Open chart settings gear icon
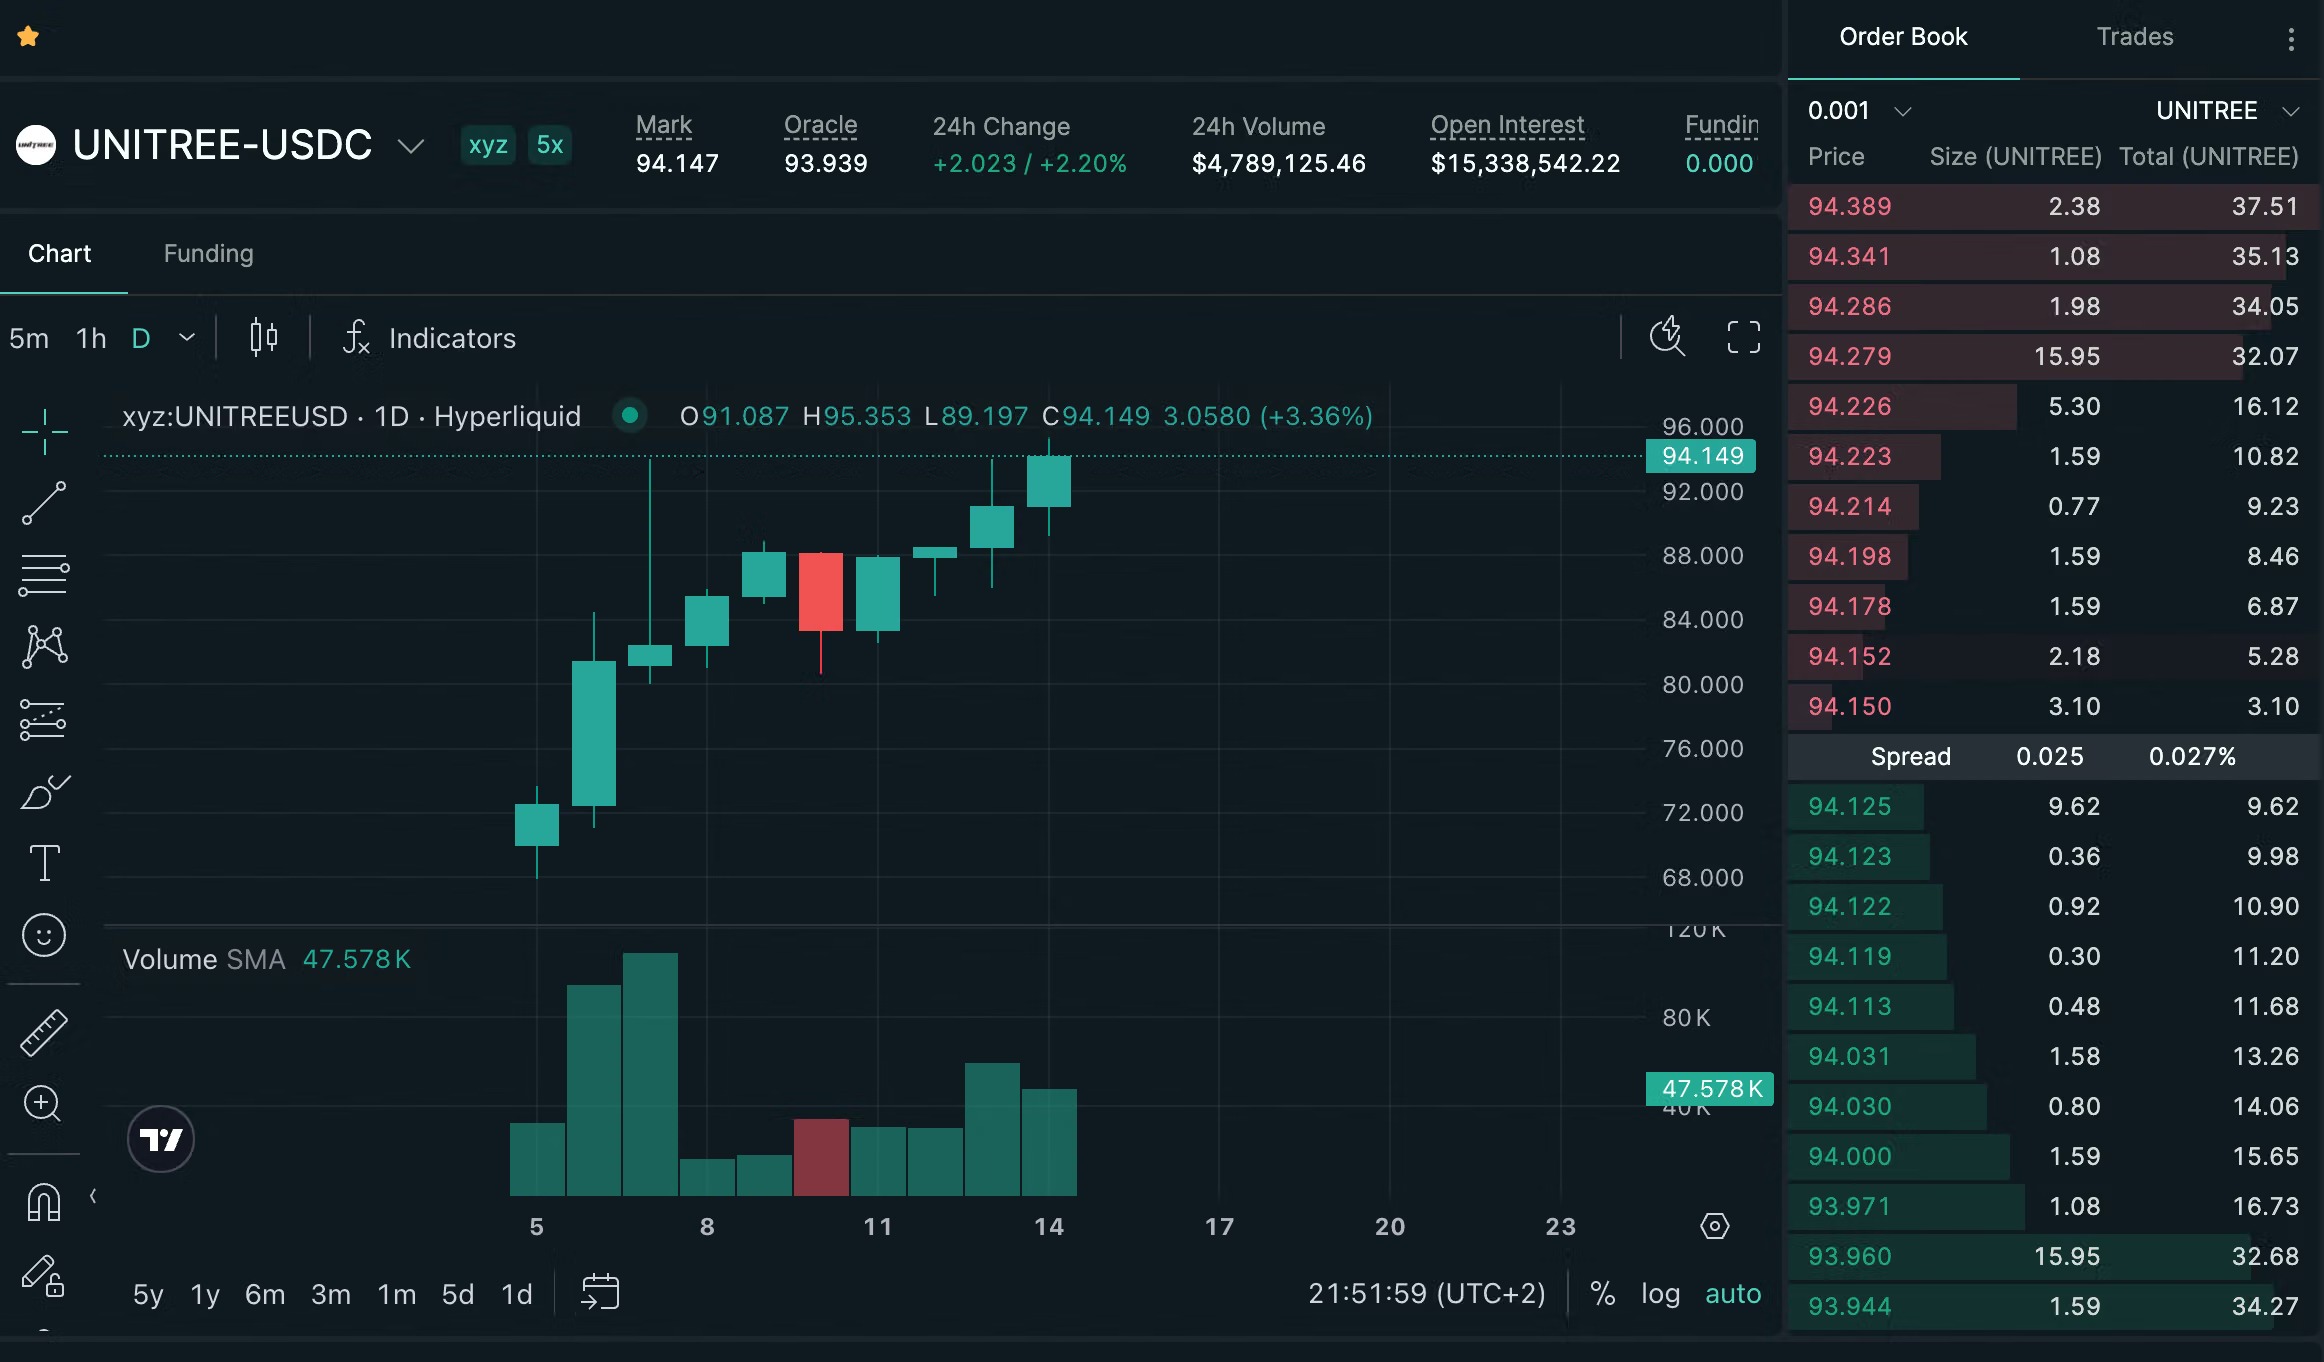Screen dimensions: 2324x1362 point(1715,1226)
